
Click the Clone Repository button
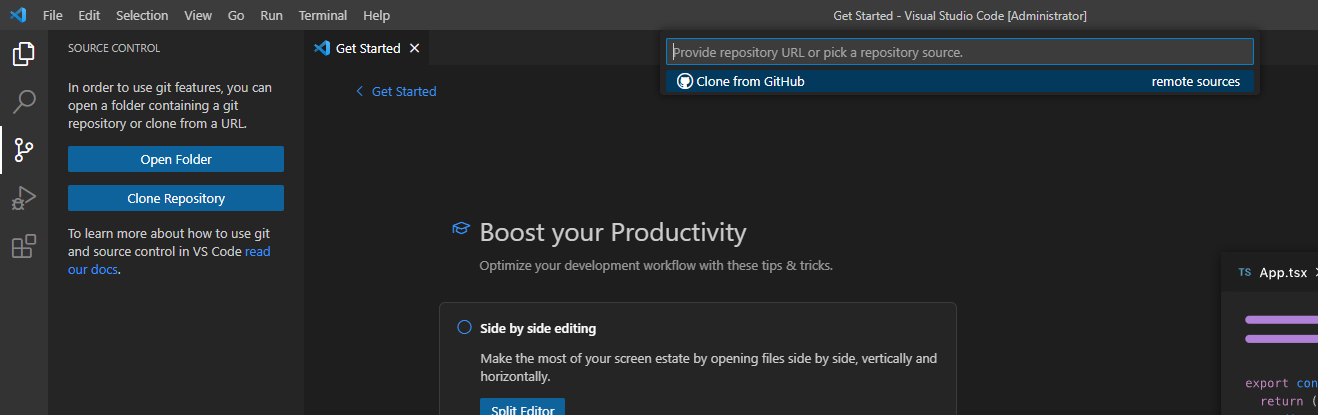pyautogui.click(x=176, y=198)
